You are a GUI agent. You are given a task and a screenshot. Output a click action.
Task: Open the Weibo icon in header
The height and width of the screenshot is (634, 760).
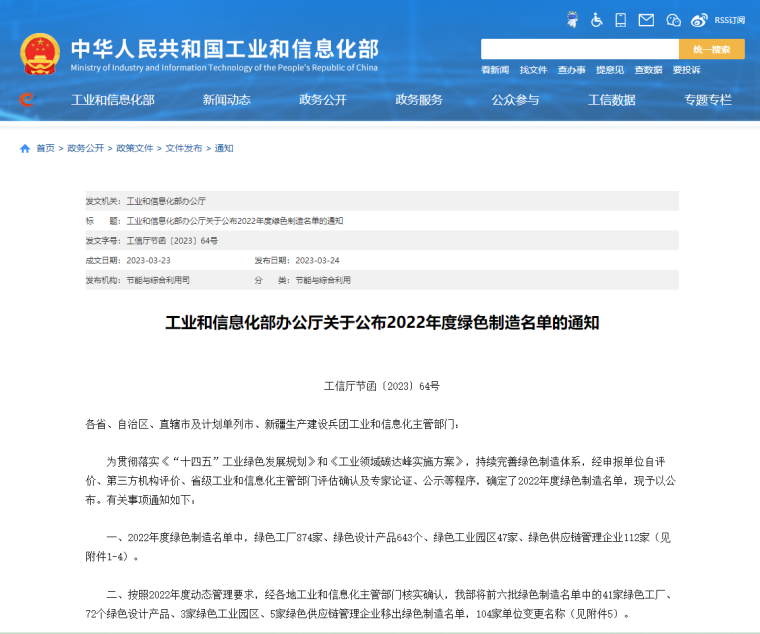click(699, 19)
